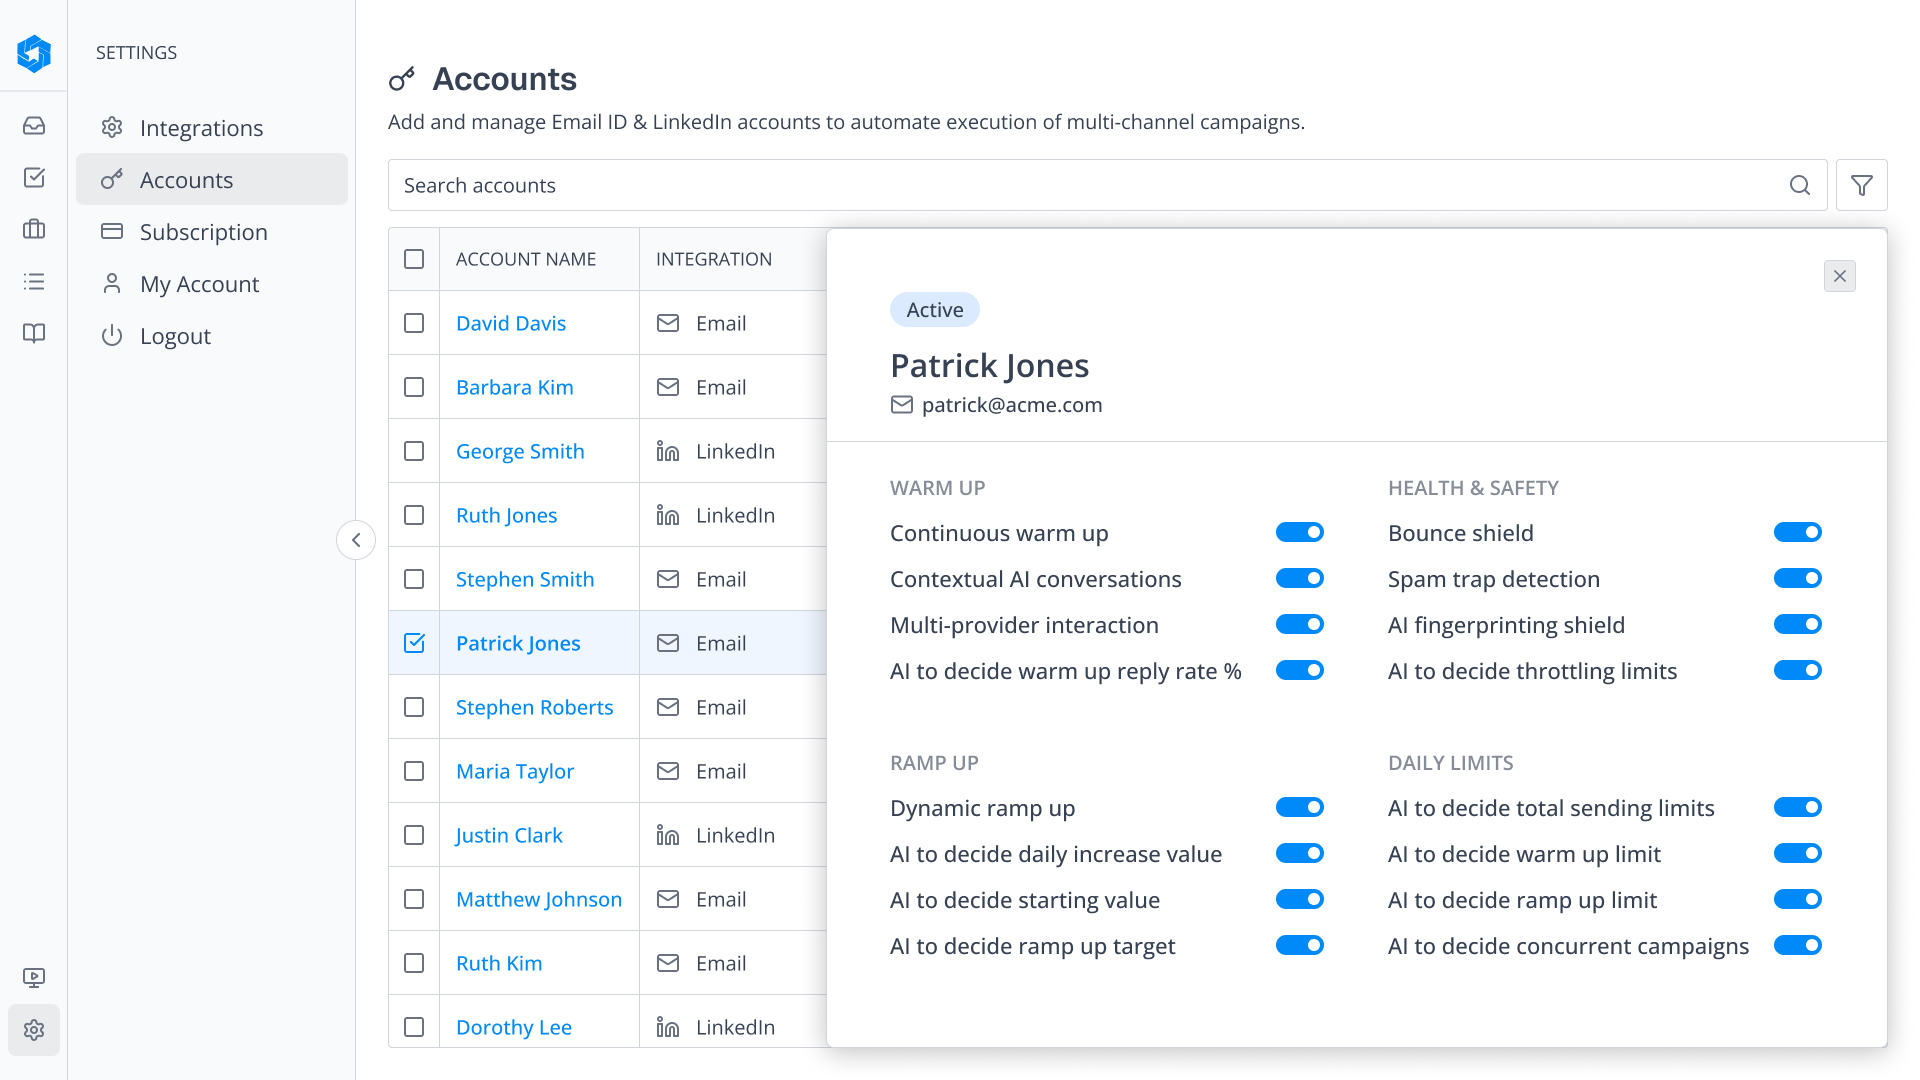This screenshot has width=1920, height=1080.
Task: Open the book icon in left rail
Action: (x=34, y=334)
